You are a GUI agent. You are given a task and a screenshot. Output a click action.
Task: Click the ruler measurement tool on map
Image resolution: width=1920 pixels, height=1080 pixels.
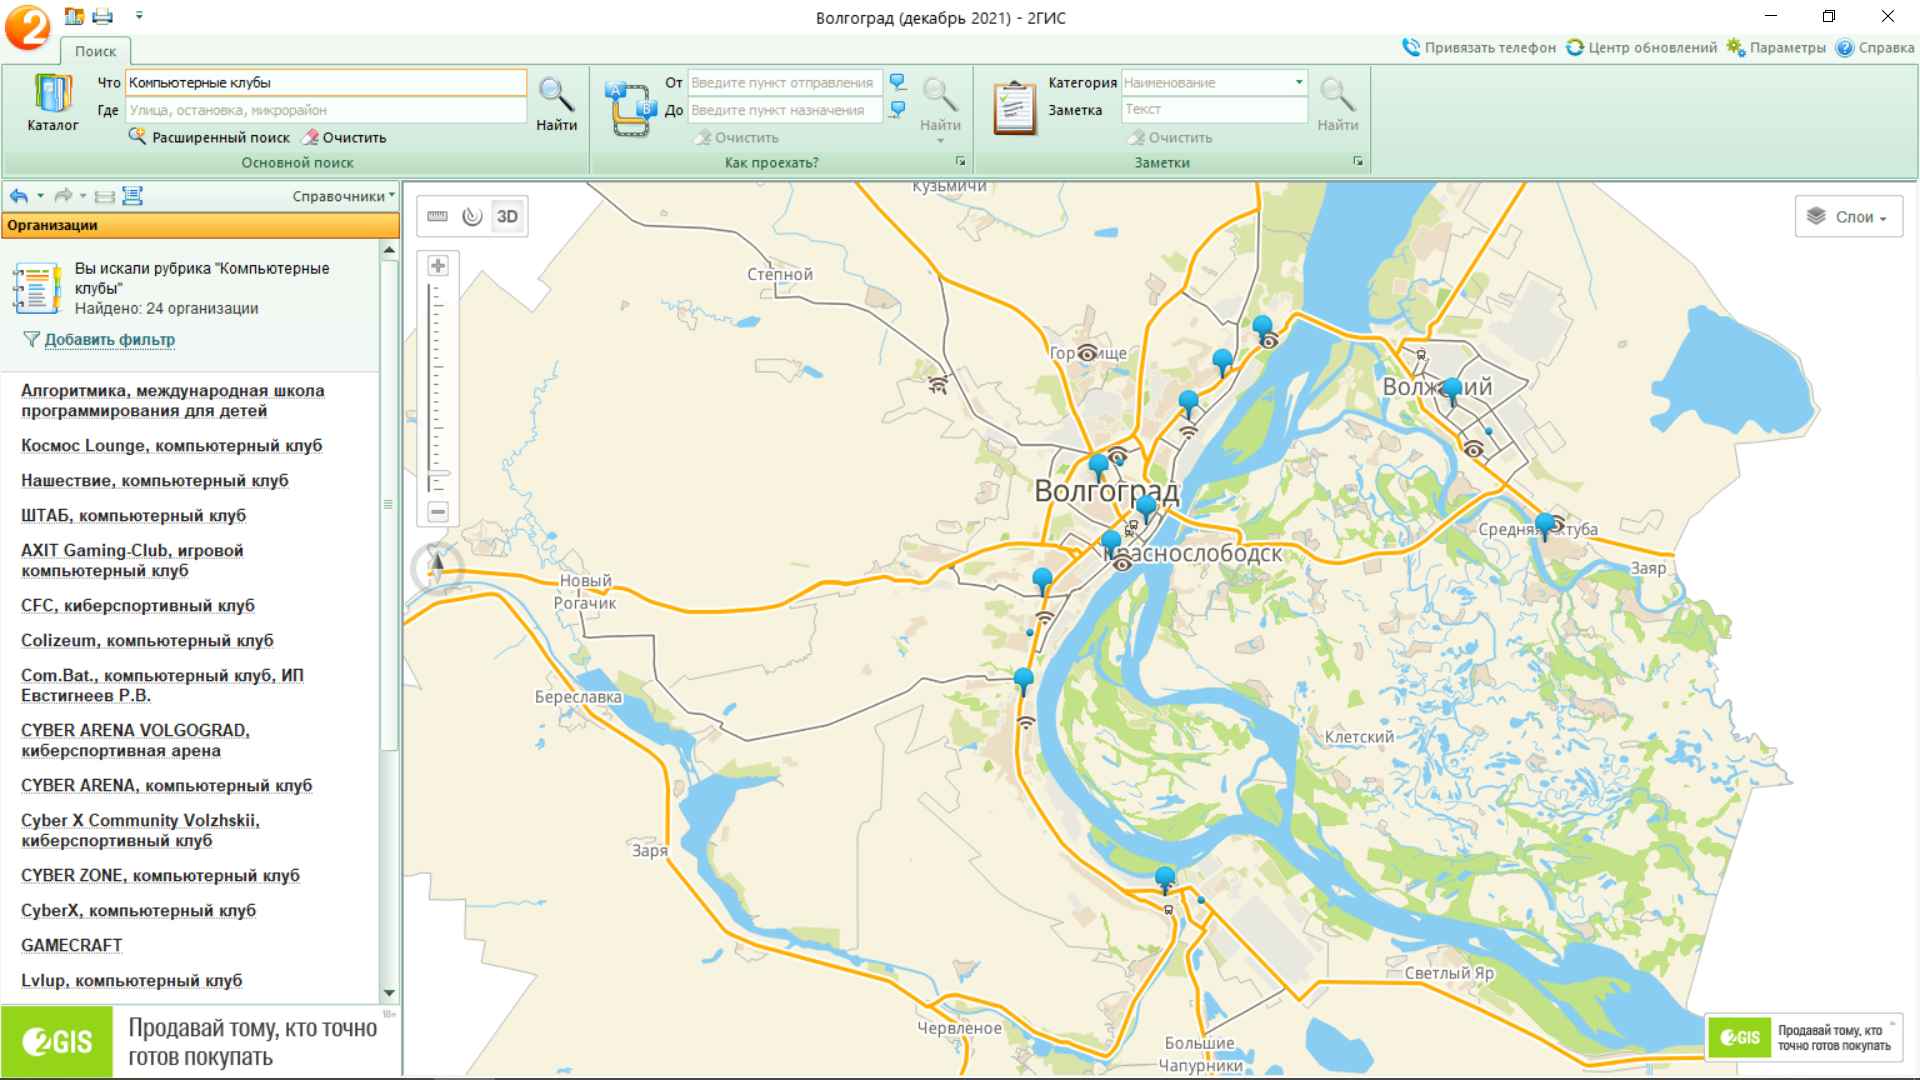437,216
